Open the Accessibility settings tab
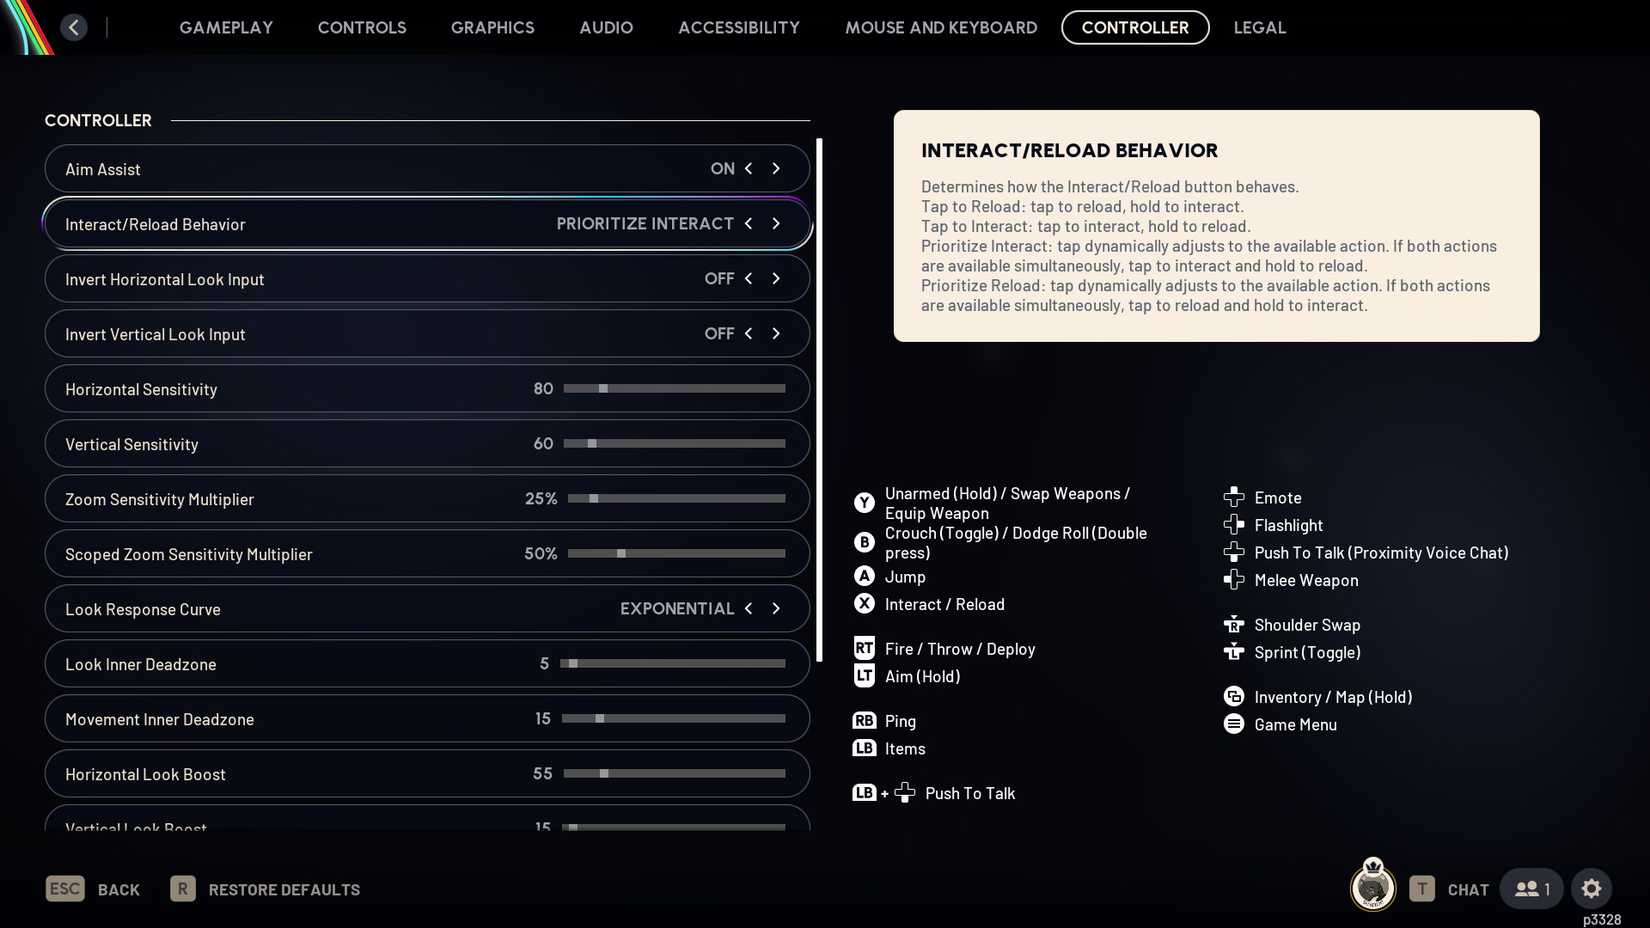The image size is (1650, 928). tap(738, 27)
